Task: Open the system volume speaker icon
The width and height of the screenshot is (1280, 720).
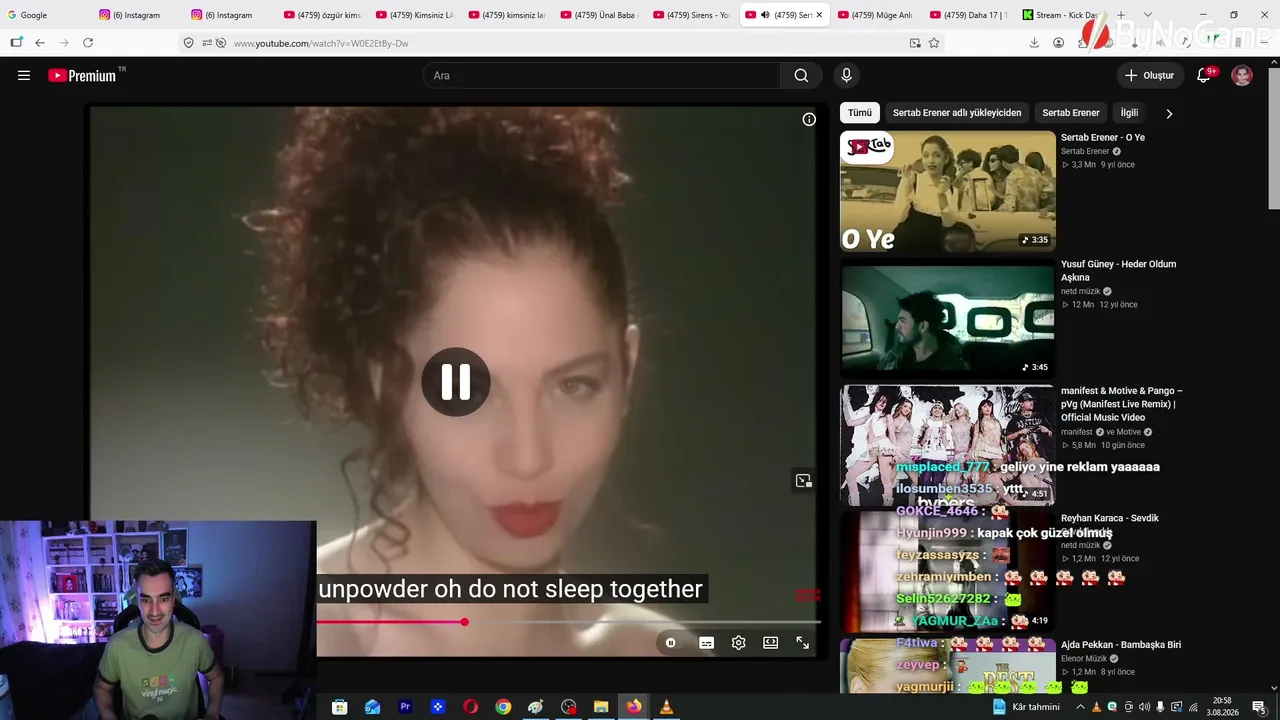Action: (x=1144, y=707)
